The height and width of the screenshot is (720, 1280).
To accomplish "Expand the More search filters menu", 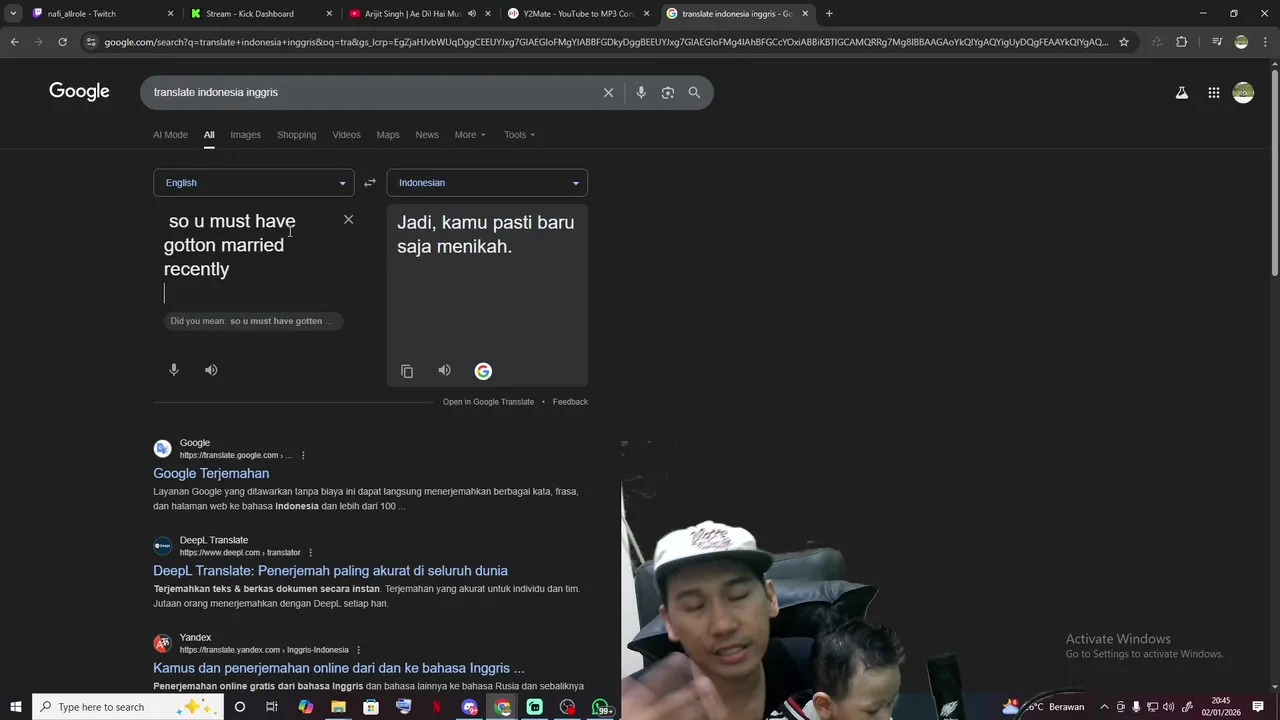I will (470, 135).
